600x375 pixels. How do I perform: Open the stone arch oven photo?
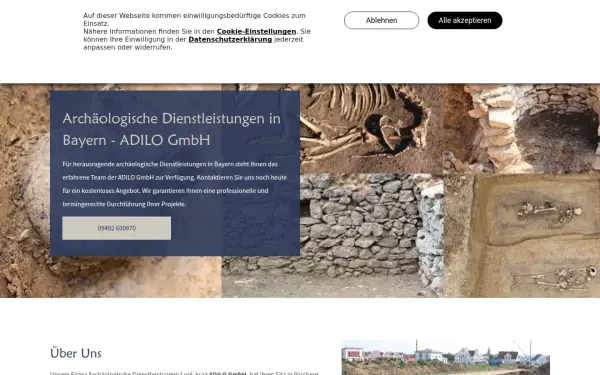coord(522,129)
